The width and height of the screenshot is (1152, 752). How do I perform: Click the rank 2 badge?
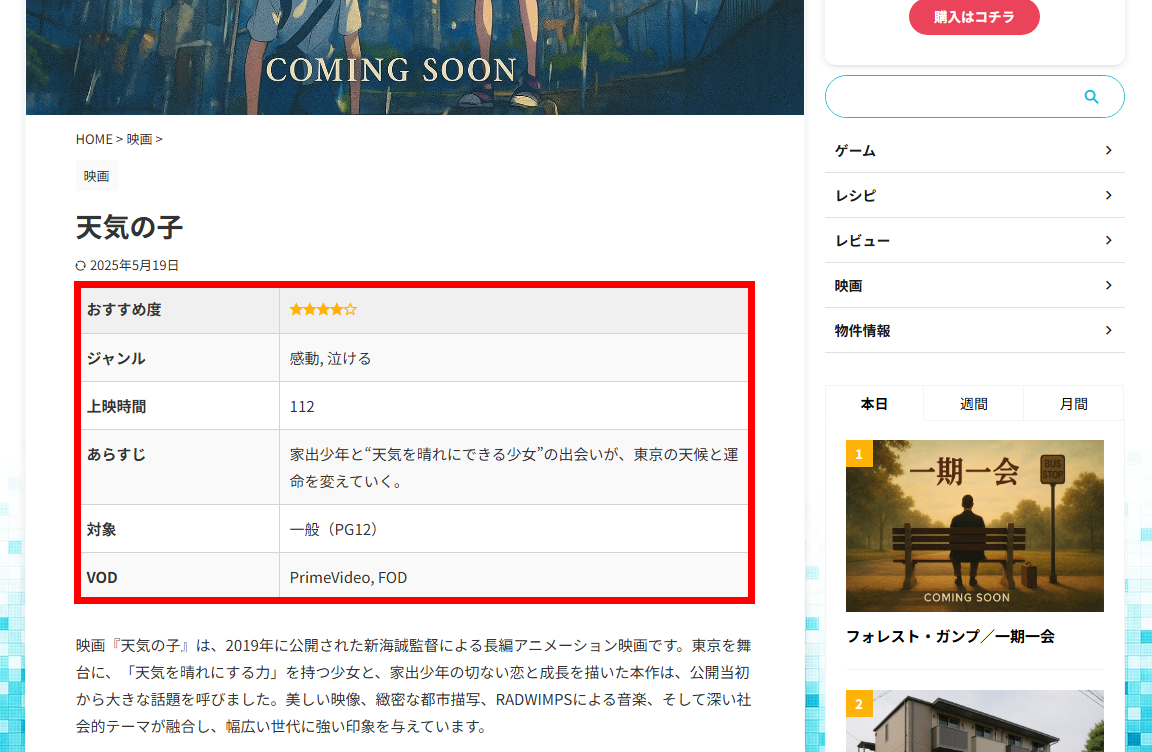859,704
